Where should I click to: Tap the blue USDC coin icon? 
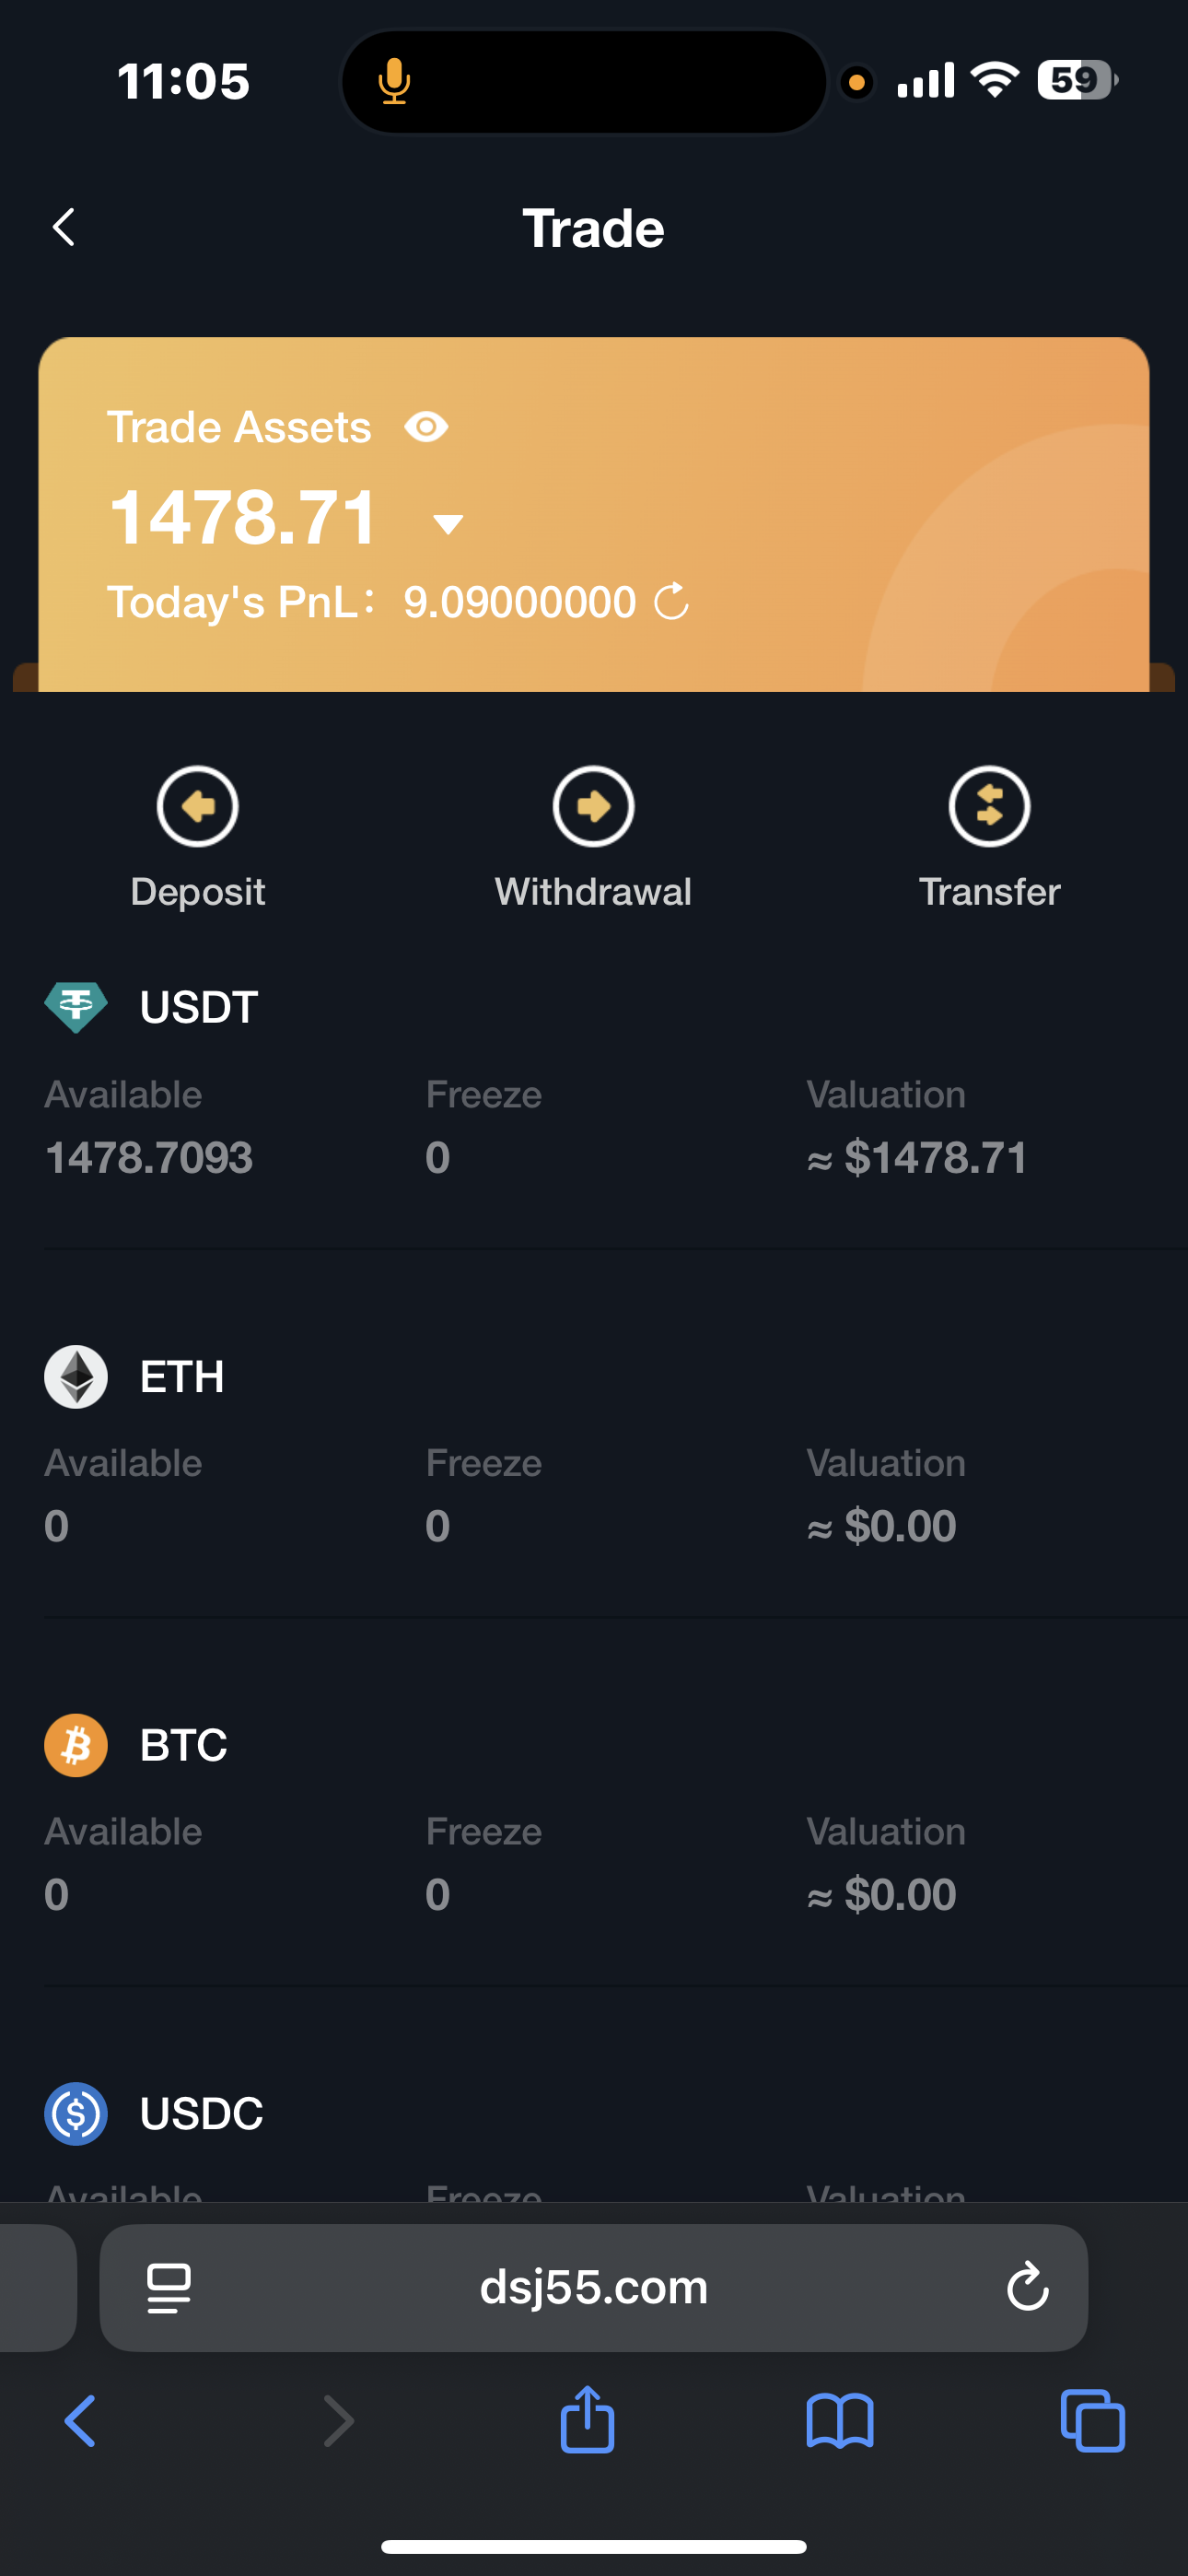pyautogui.click(x=76, y=2113)
